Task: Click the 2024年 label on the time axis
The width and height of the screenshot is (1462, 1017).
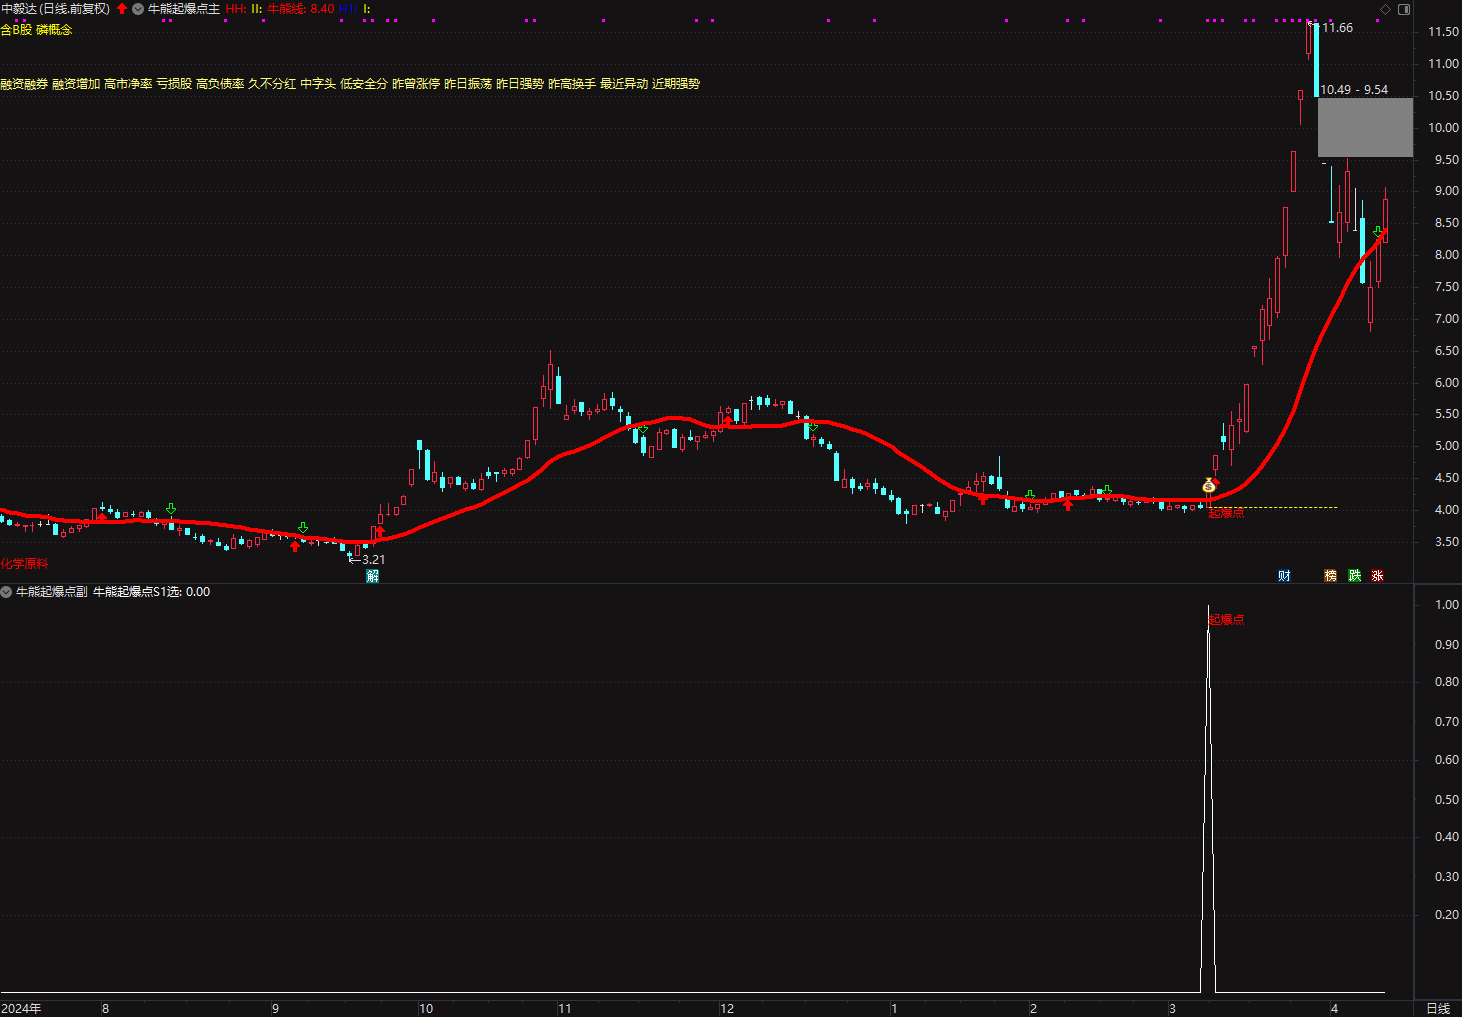Action: tap(21, 1008)
